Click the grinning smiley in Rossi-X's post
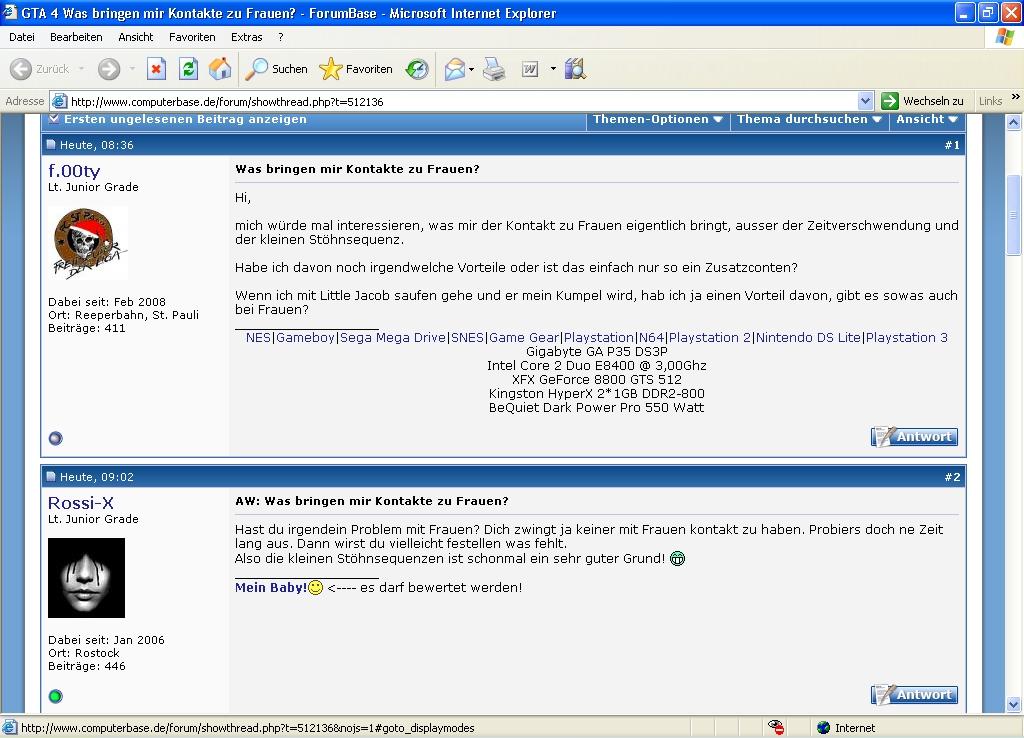The height and width of the screenshot is (738, 1024). 678,558
